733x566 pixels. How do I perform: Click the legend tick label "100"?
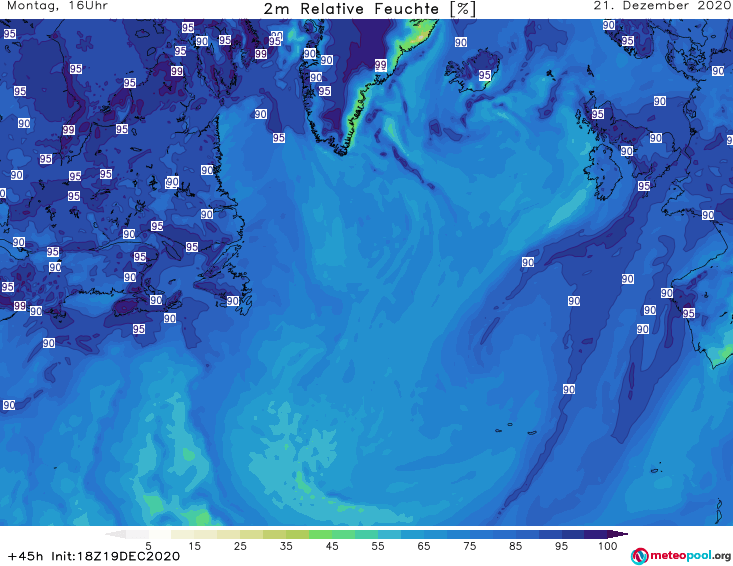coord(608,545)
